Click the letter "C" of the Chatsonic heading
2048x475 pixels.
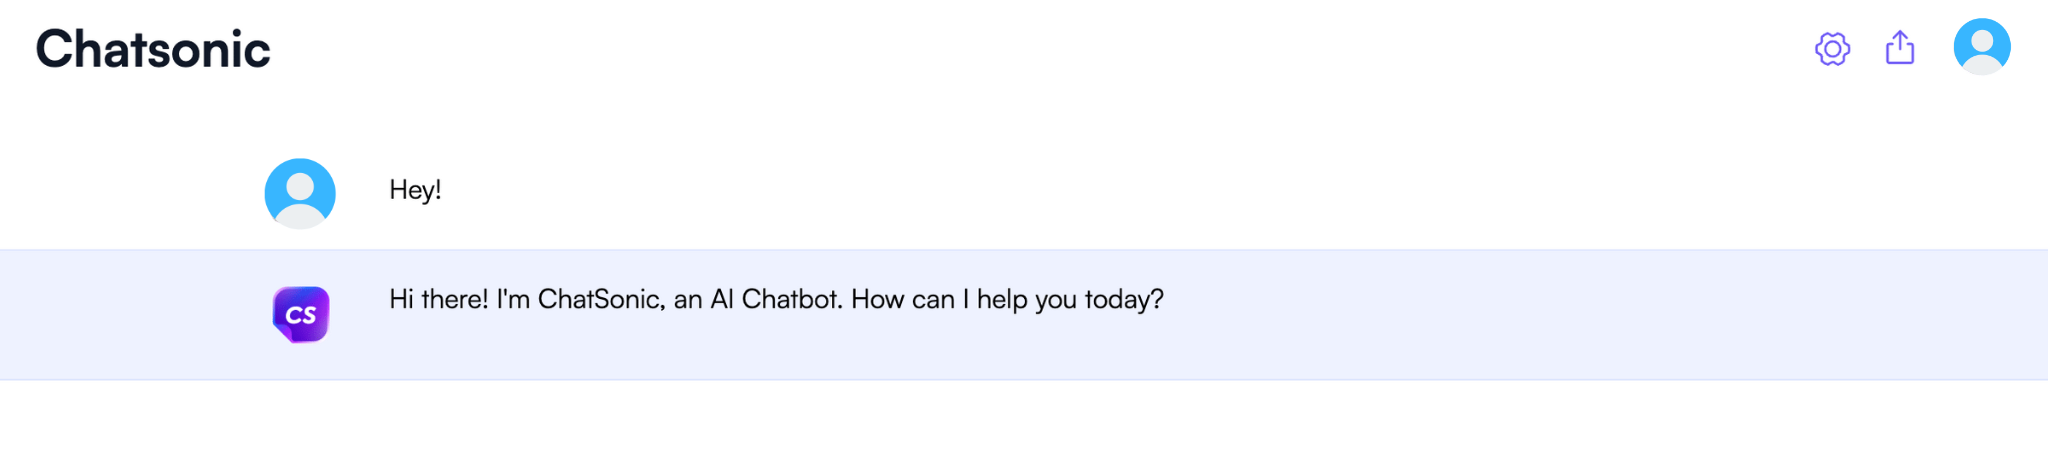tap(56, 49)
